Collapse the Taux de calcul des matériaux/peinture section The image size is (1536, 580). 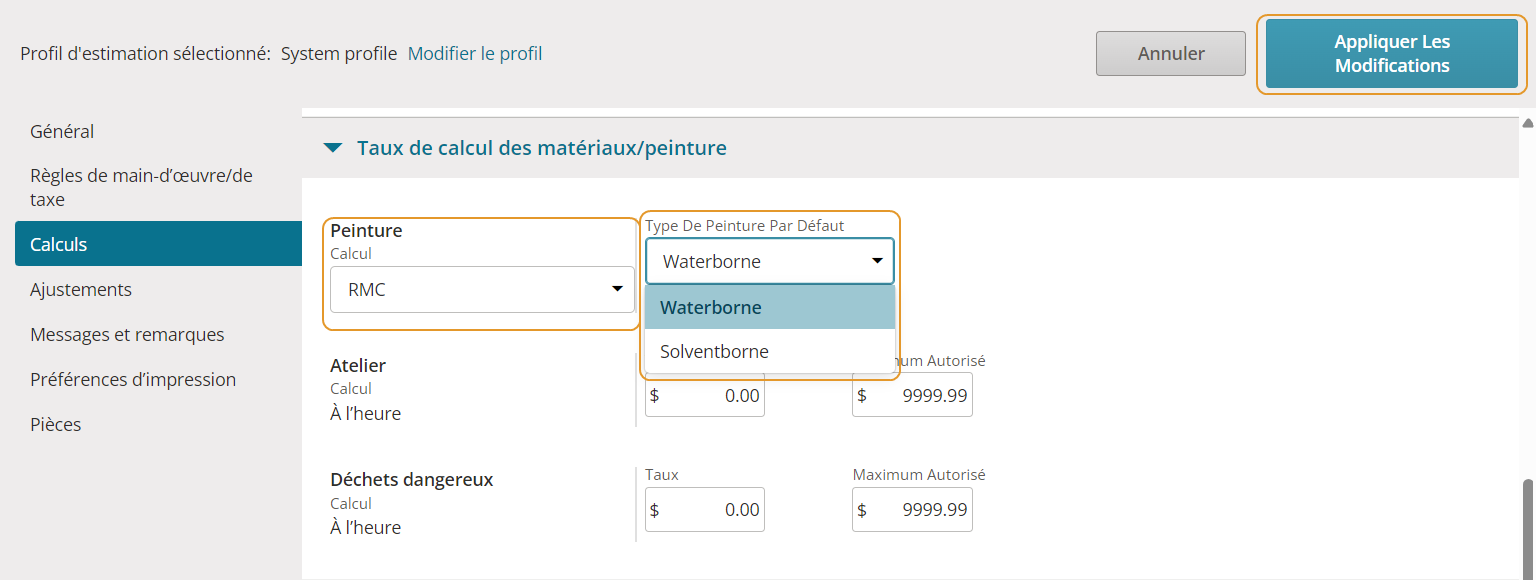(333, 148)
